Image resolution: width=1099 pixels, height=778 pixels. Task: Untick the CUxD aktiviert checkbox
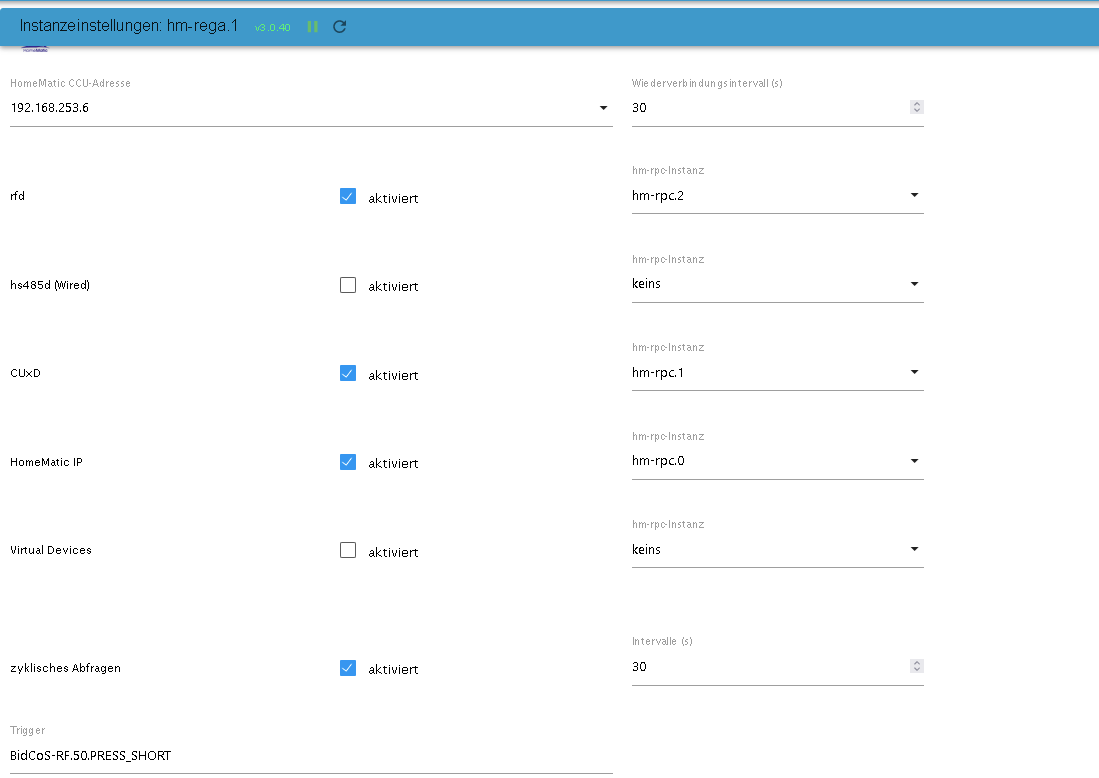click(x=348, y=374)
